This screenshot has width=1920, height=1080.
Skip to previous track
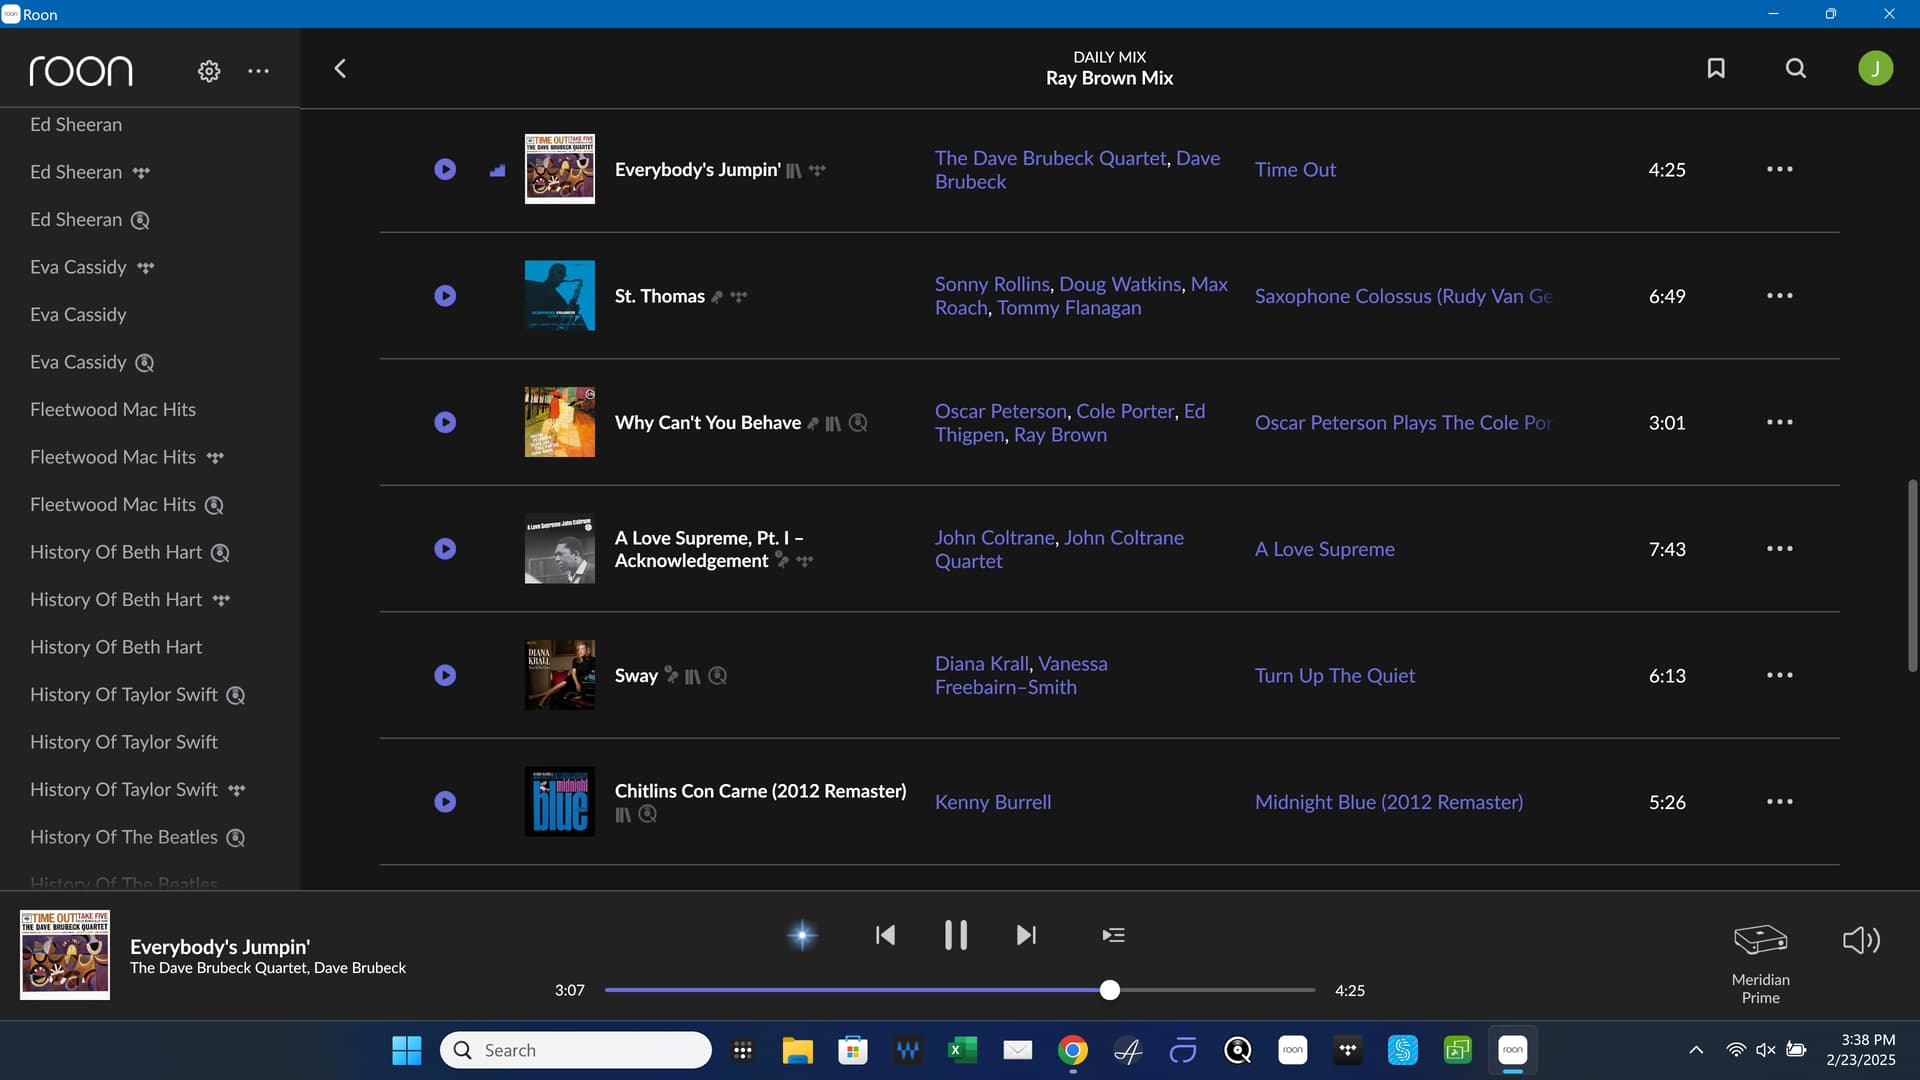pos(885,935)
